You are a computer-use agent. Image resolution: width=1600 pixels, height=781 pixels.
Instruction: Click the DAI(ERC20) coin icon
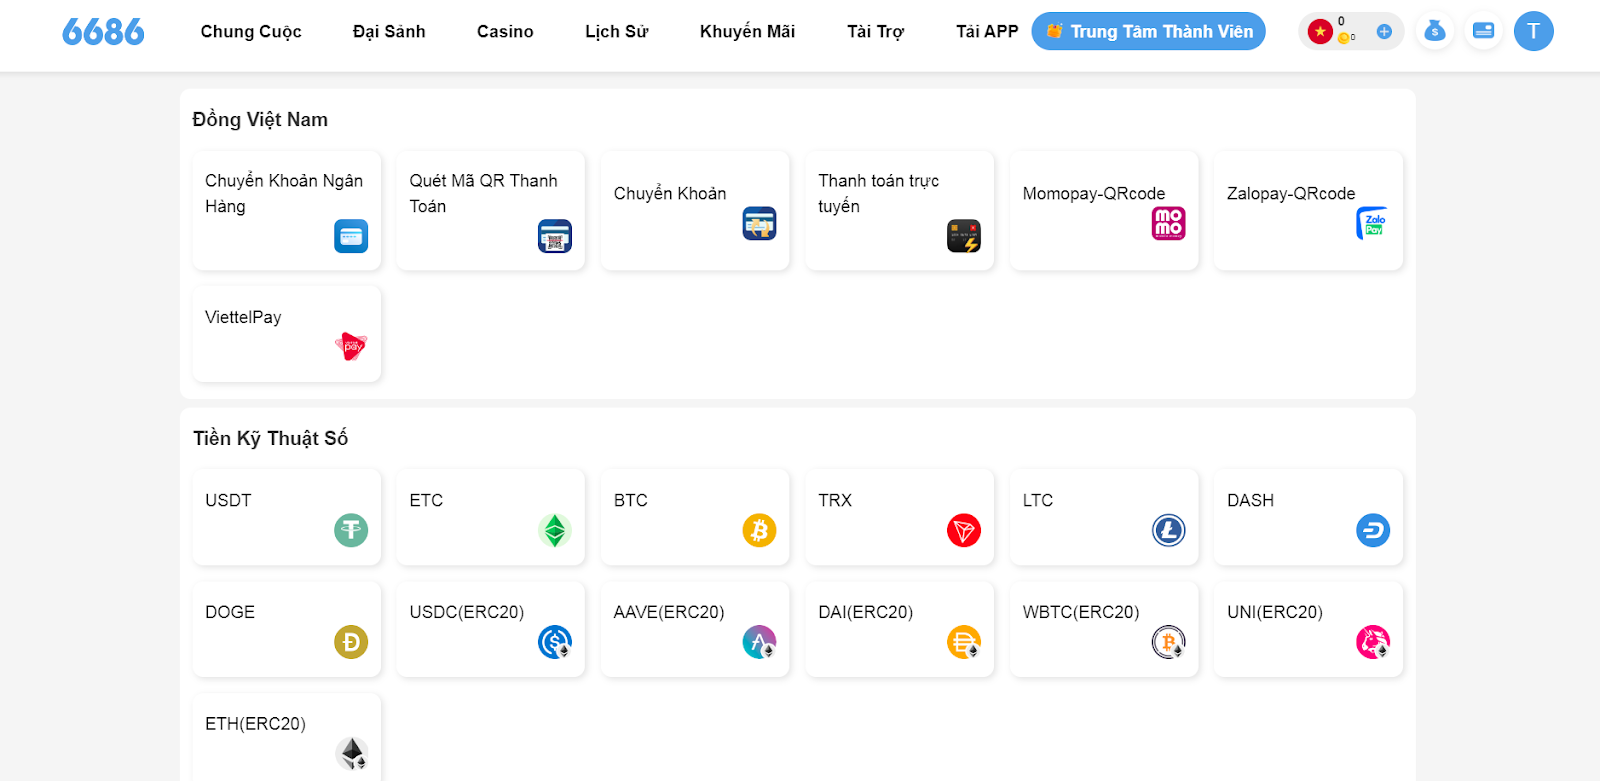click(x=964, y=642)
